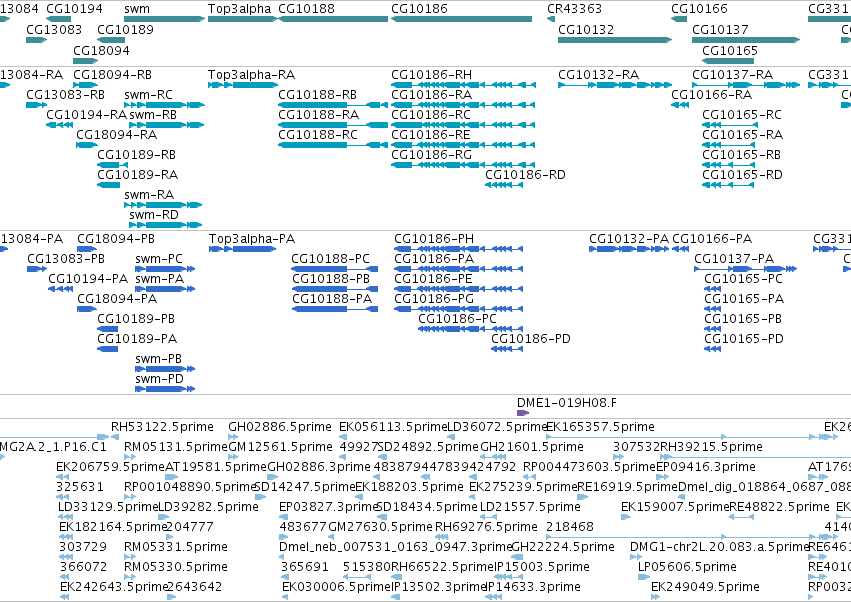
Task: Select protein CG10186-PD
Action: tap(507, 348)
